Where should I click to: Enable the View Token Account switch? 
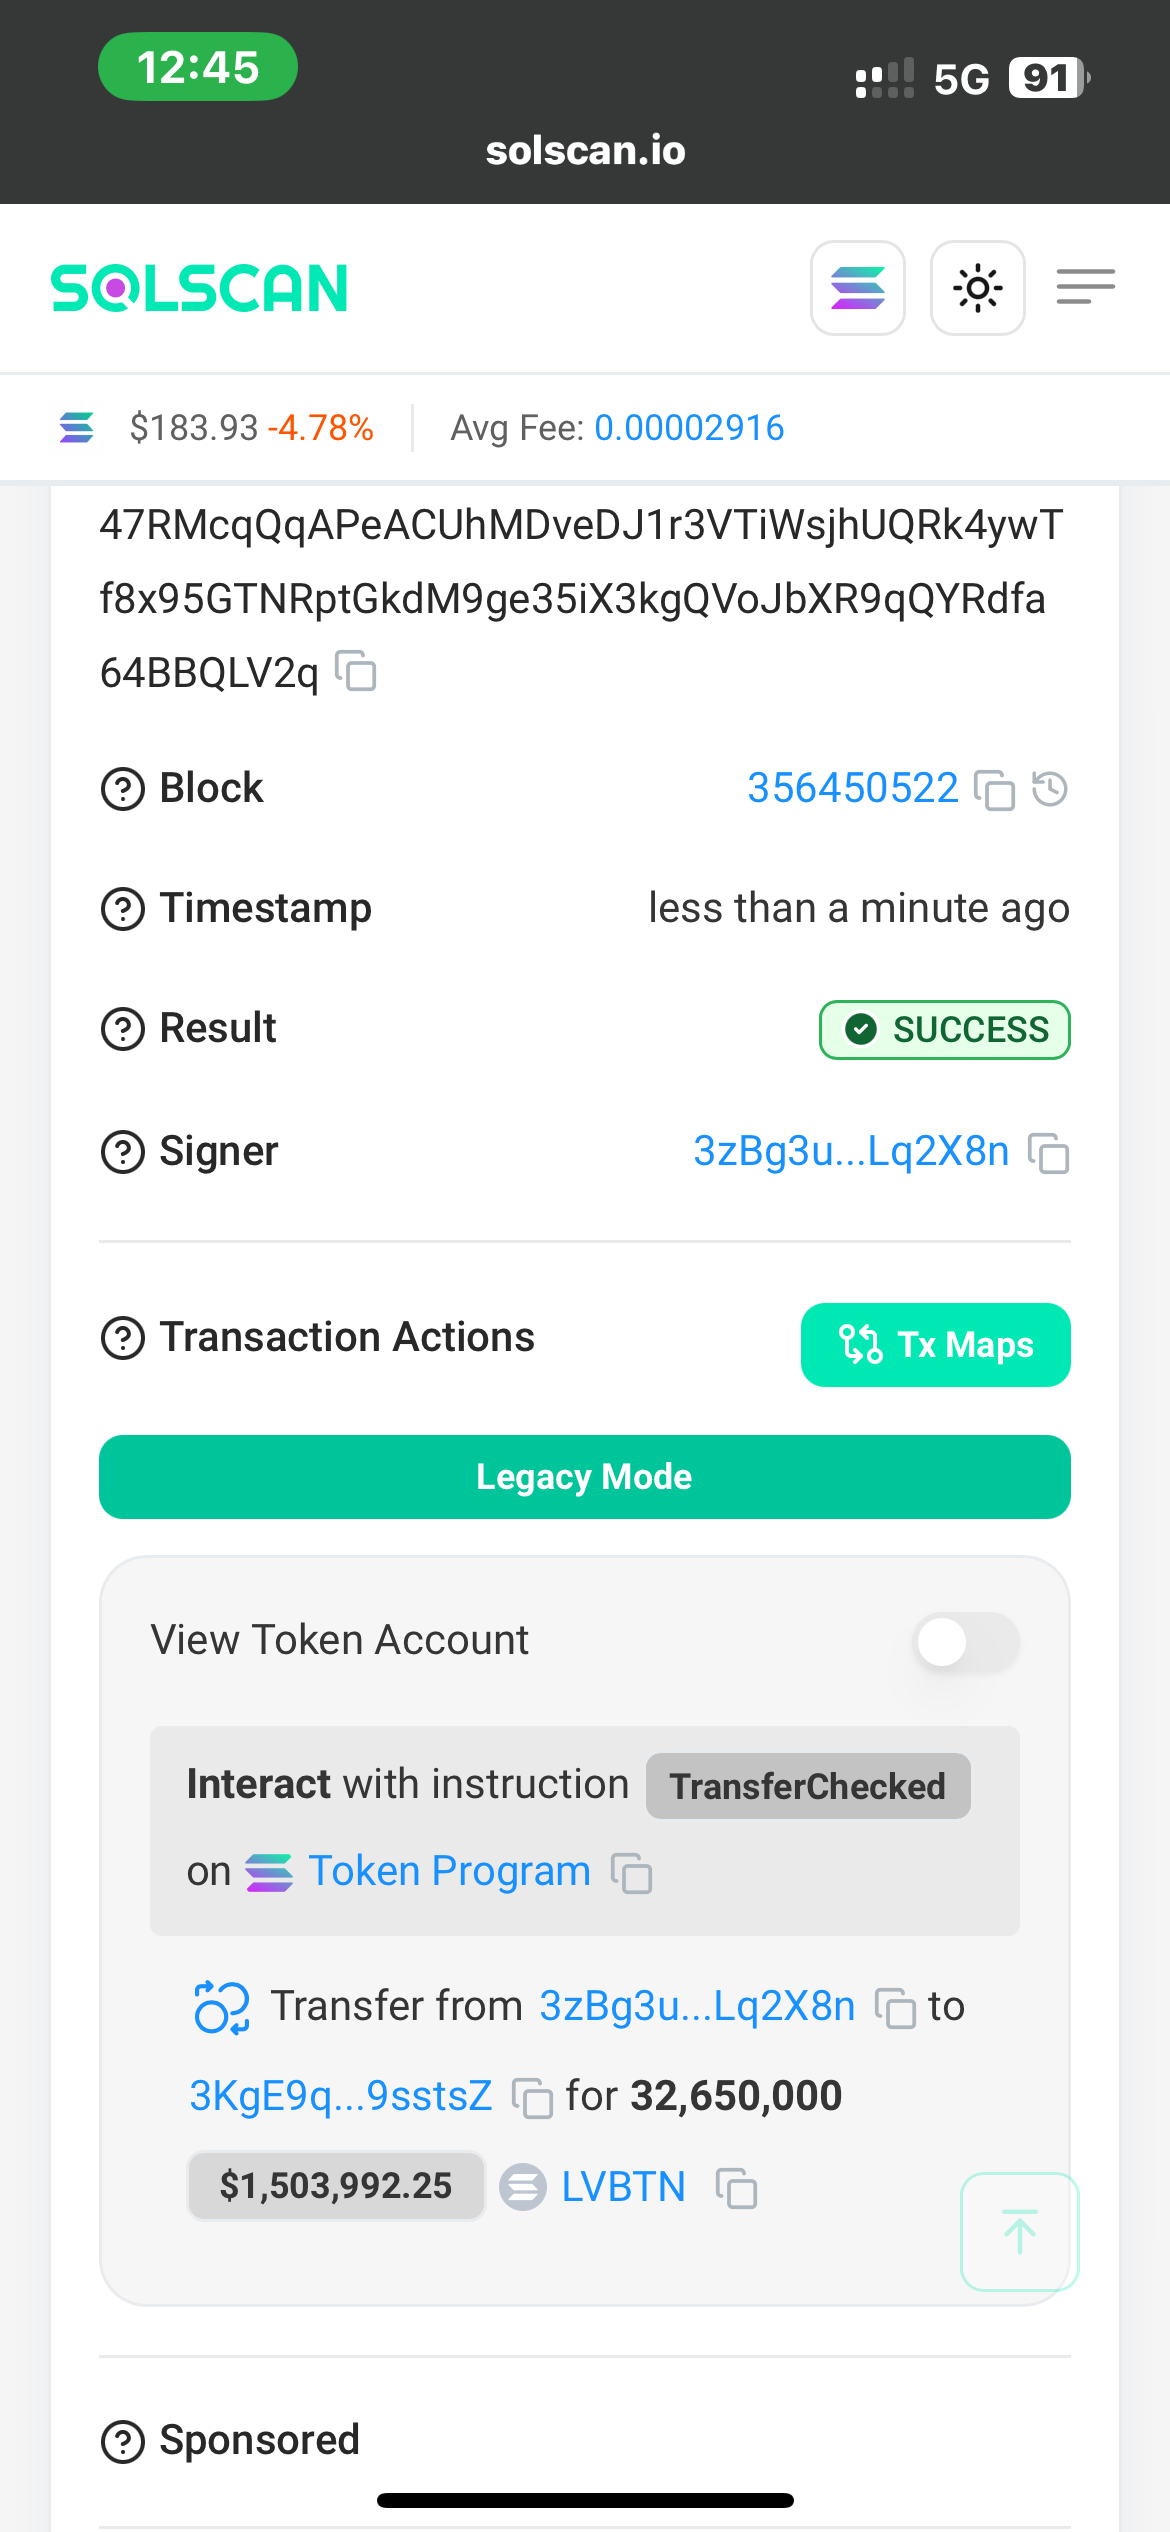pyautogui.click(x=966, y=1642)
